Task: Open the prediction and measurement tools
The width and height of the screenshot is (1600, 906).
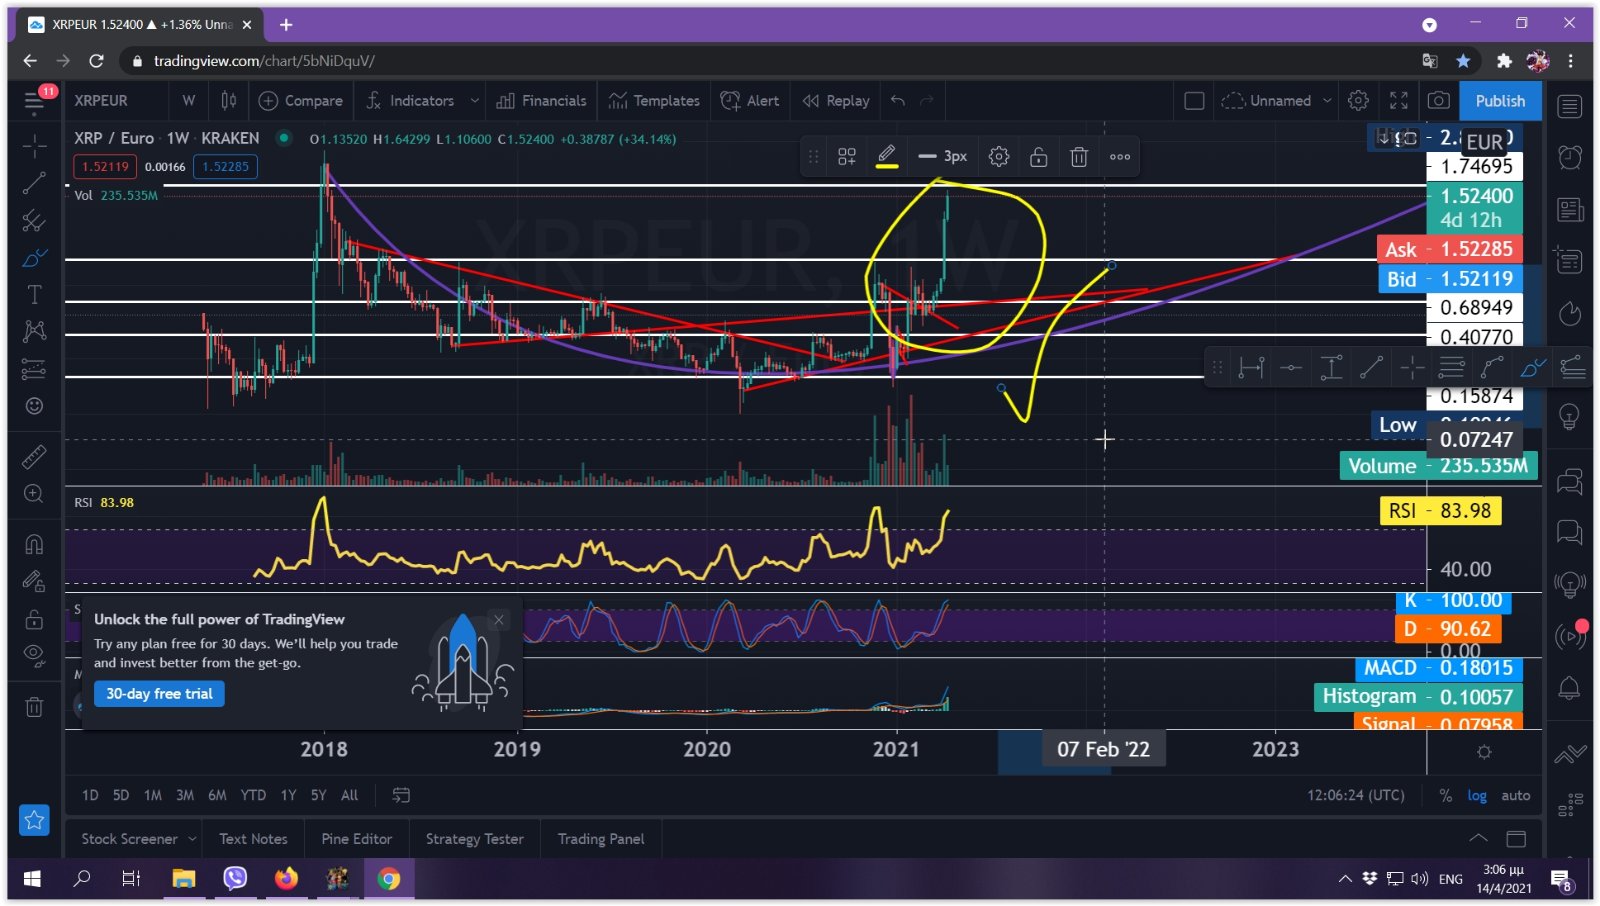Action: pos(34,368)
